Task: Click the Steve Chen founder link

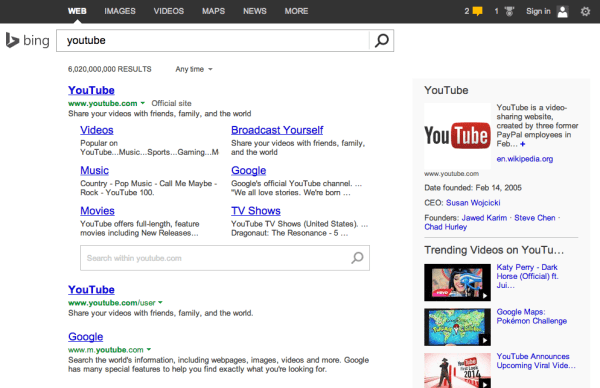Action: click(535, 218)
